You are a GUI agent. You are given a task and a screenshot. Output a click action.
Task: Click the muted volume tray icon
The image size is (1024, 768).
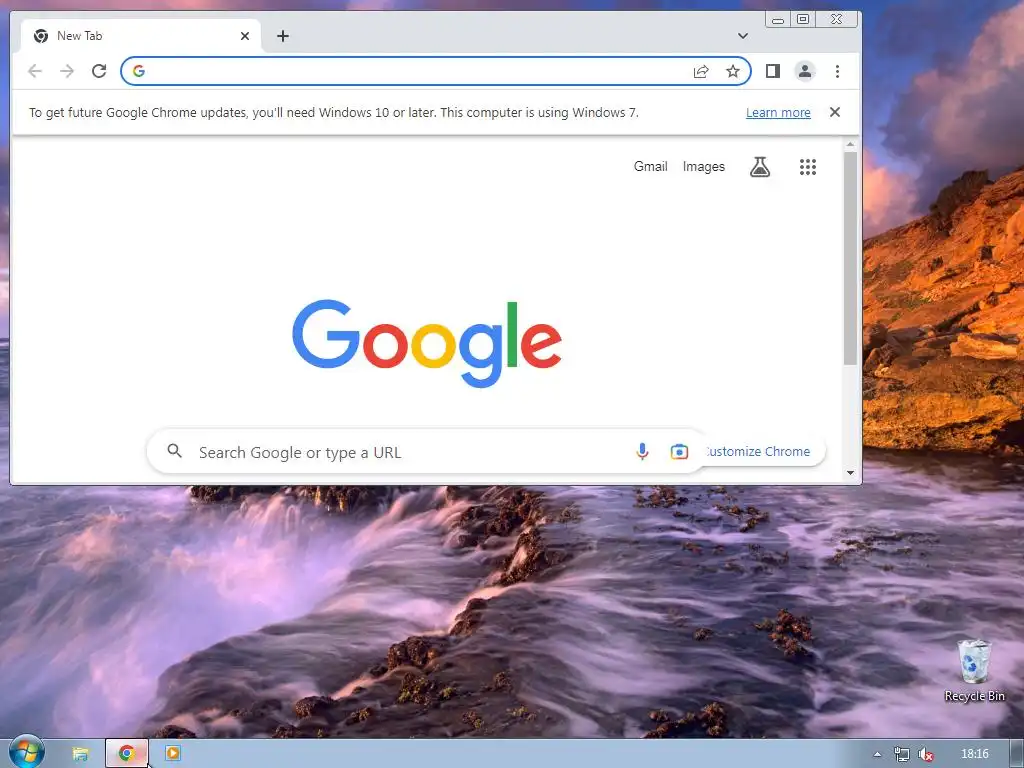click(925, 754)
